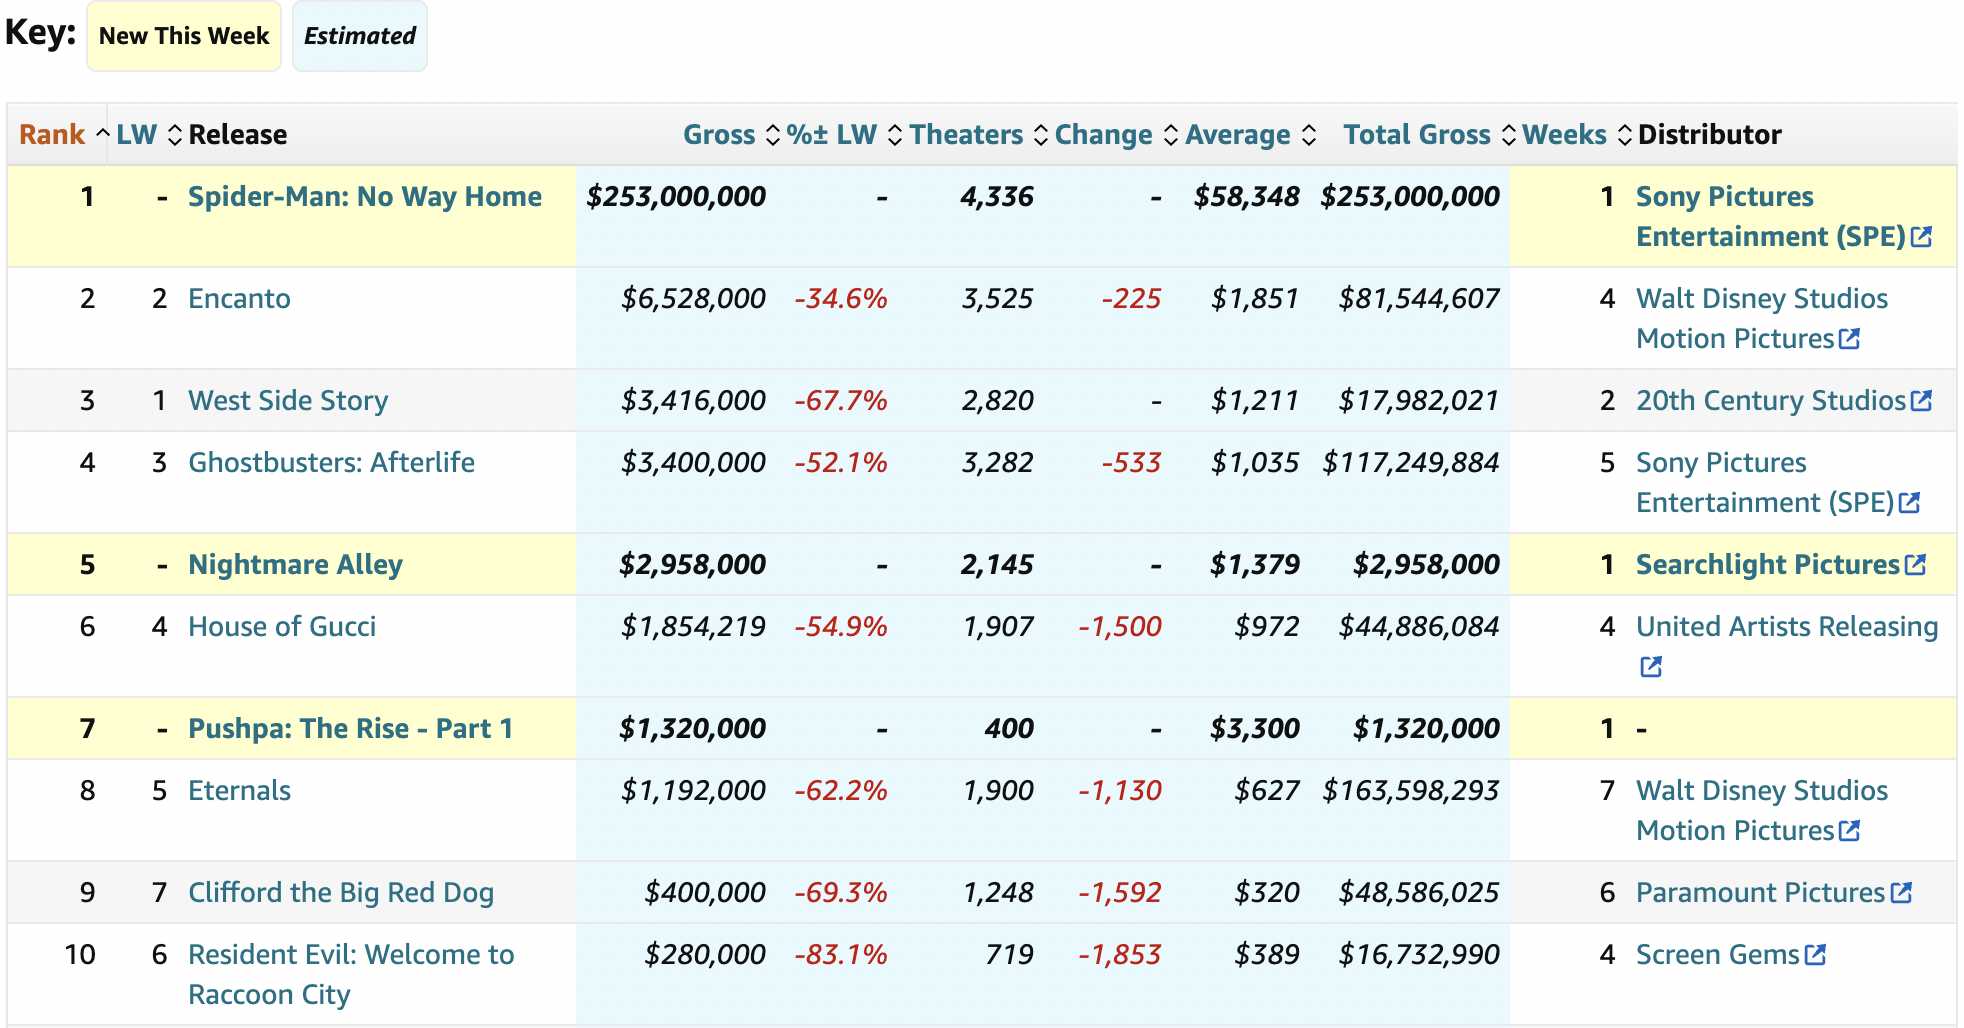Select the -34.6% change for Encanto
Screen dimensions: 1964x1028
[841, 299]
